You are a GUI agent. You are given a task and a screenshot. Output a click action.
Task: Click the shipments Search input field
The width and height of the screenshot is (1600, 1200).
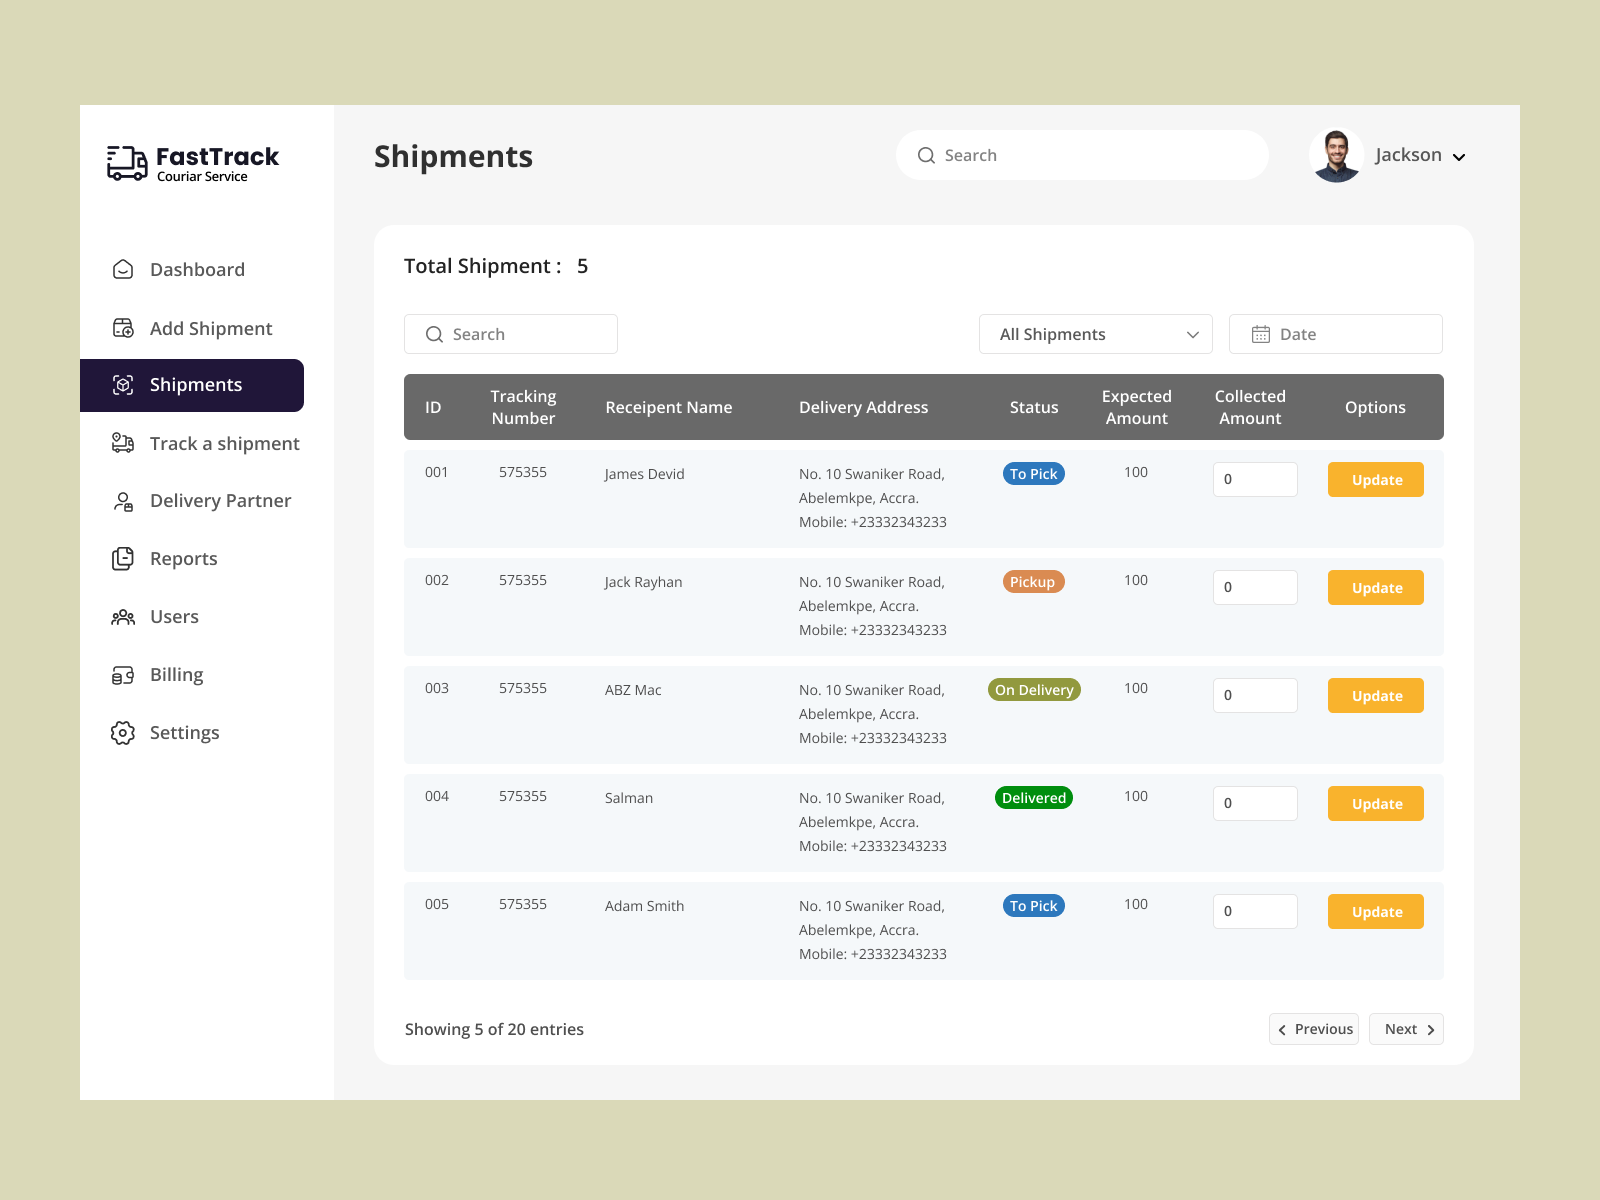pyautogui.click(x=510, y=334)
